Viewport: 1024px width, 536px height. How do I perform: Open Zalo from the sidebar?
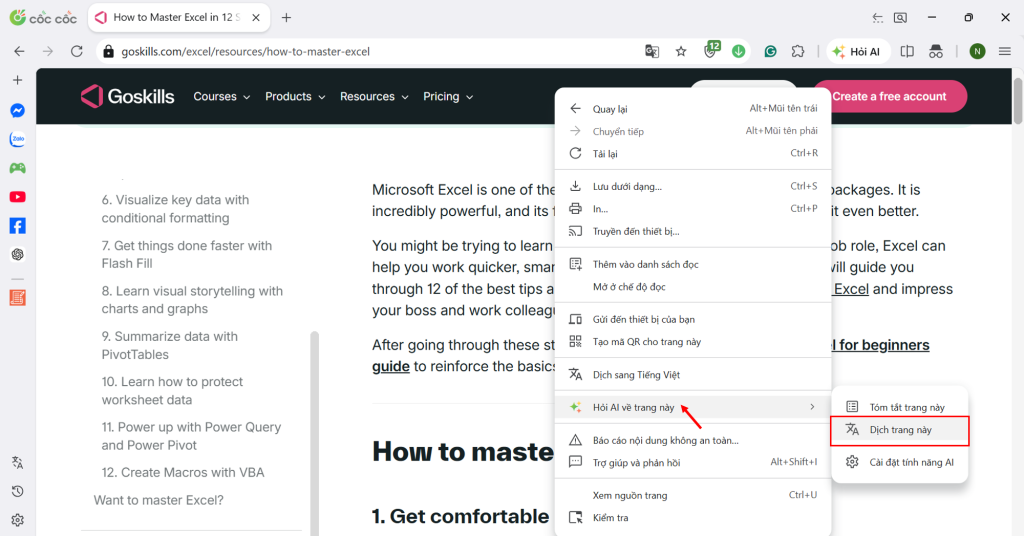pos(18,139)
